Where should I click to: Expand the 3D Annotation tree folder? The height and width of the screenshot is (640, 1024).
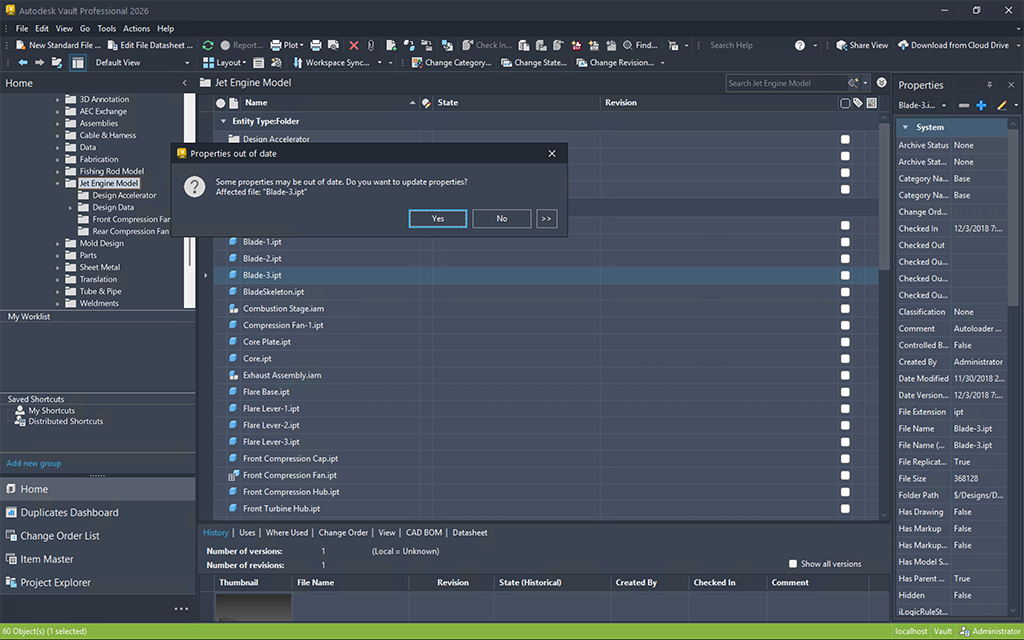tap(57, 99)
